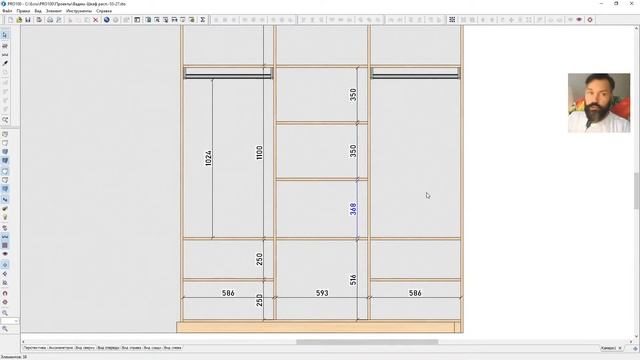This screenshot has width=640, height=360.
Task: Switch to the Вид сзади view tab
Action: click(152, 348)
